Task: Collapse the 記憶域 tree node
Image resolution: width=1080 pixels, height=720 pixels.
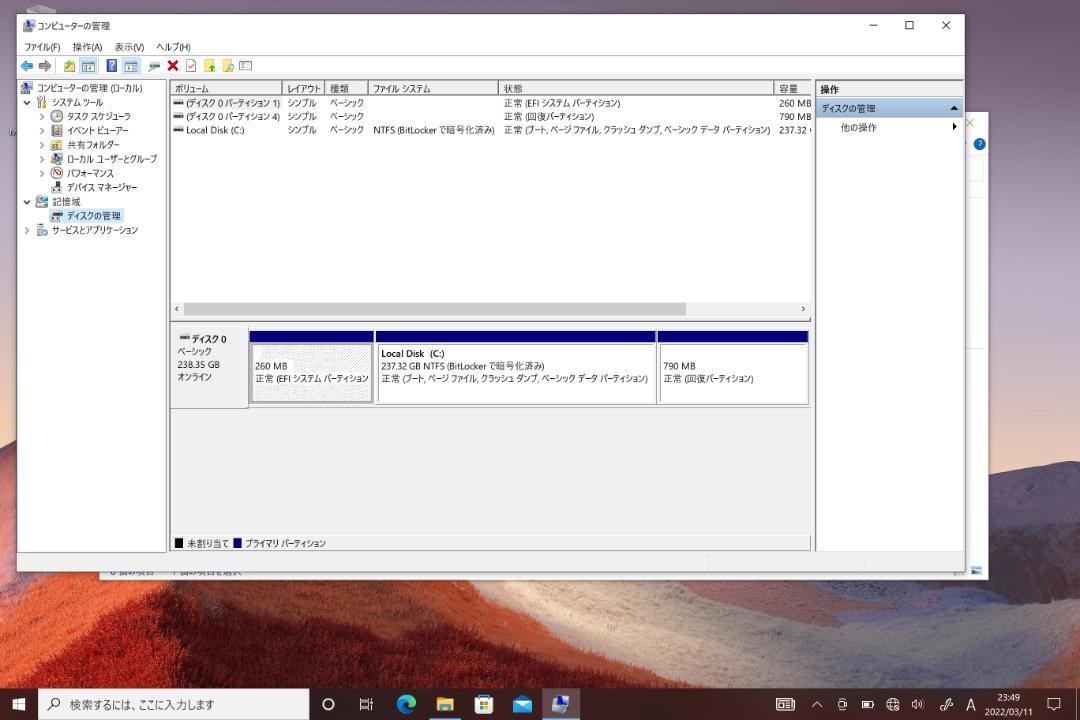Action: (x=27, y=202)
